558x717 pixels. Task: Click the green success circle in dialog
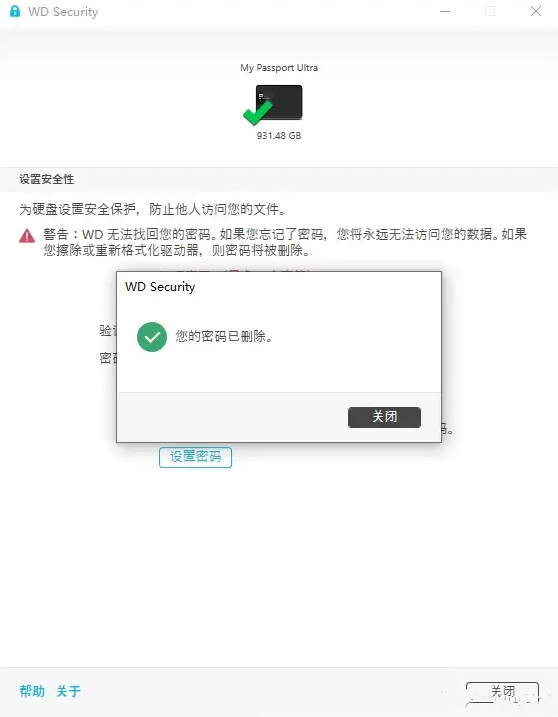[x=152, y=337]
